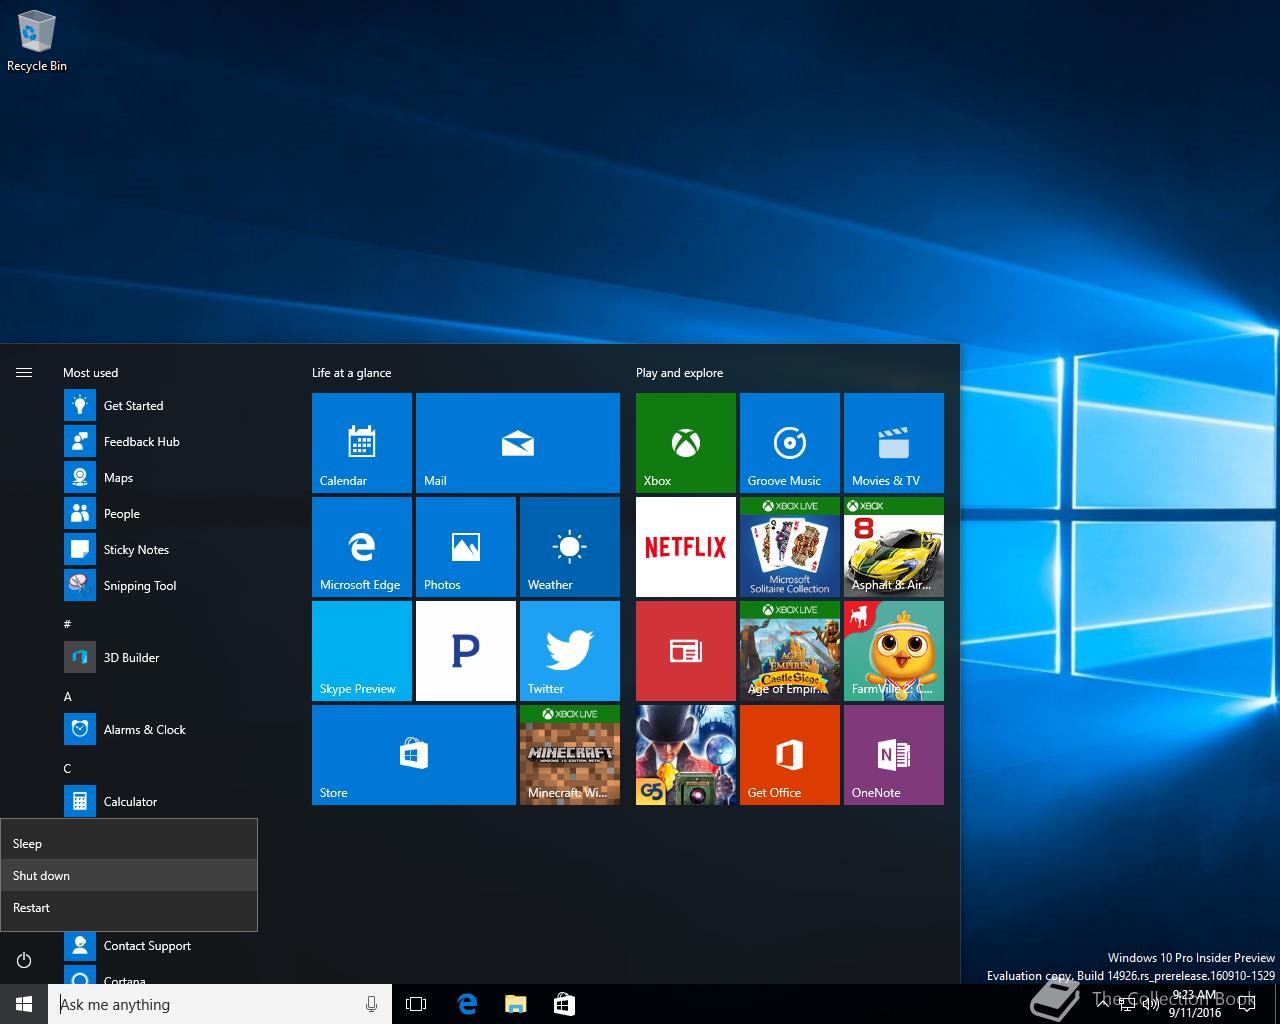
Task: Open the volume icon in tray
Action: point(1151,1004)
